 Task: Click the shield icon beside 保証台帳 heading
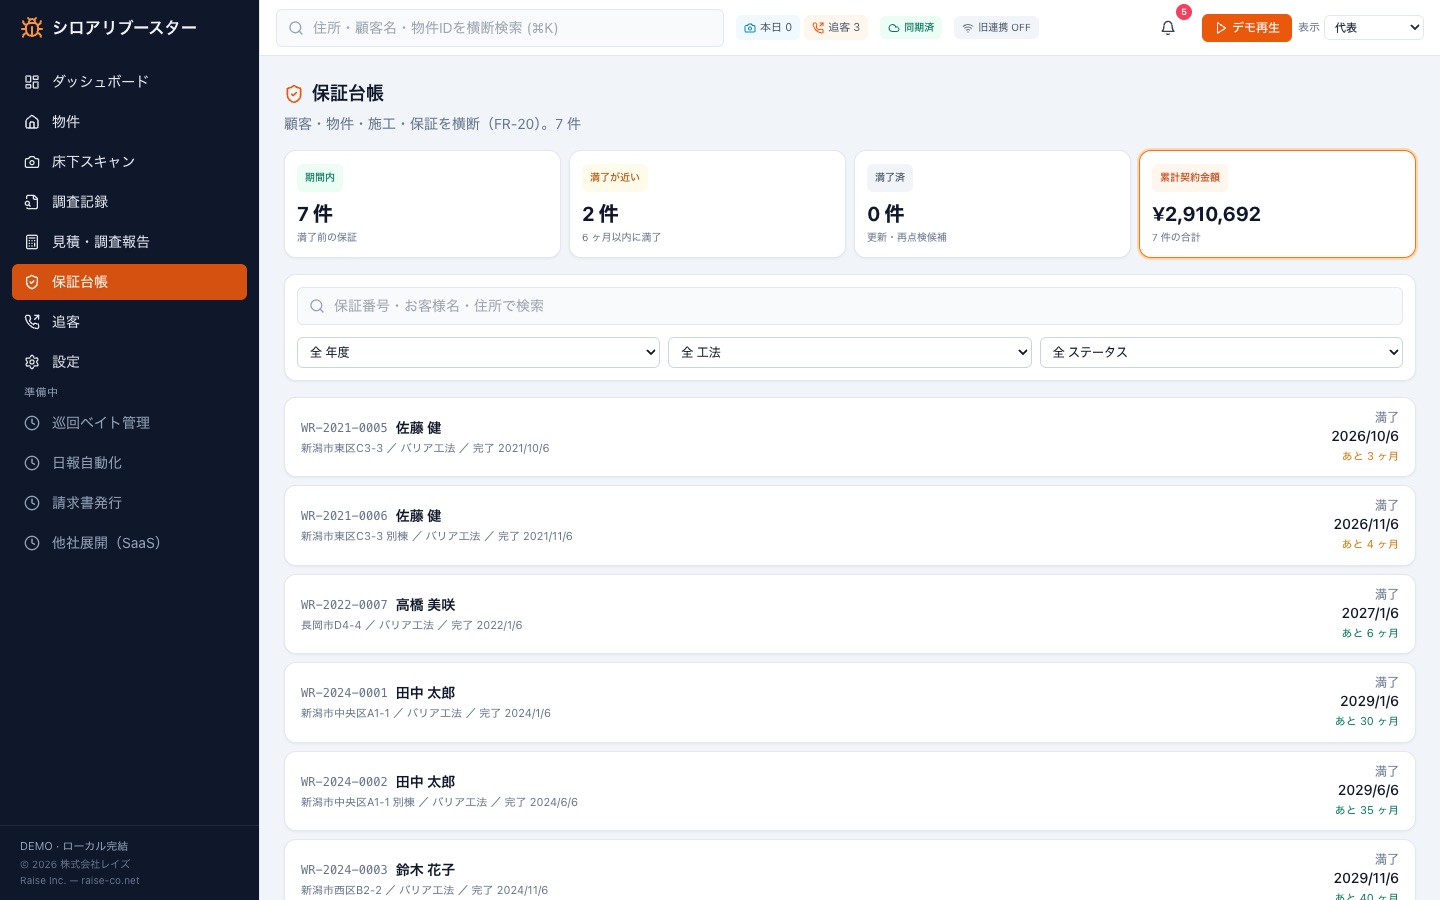pos(294,94)
